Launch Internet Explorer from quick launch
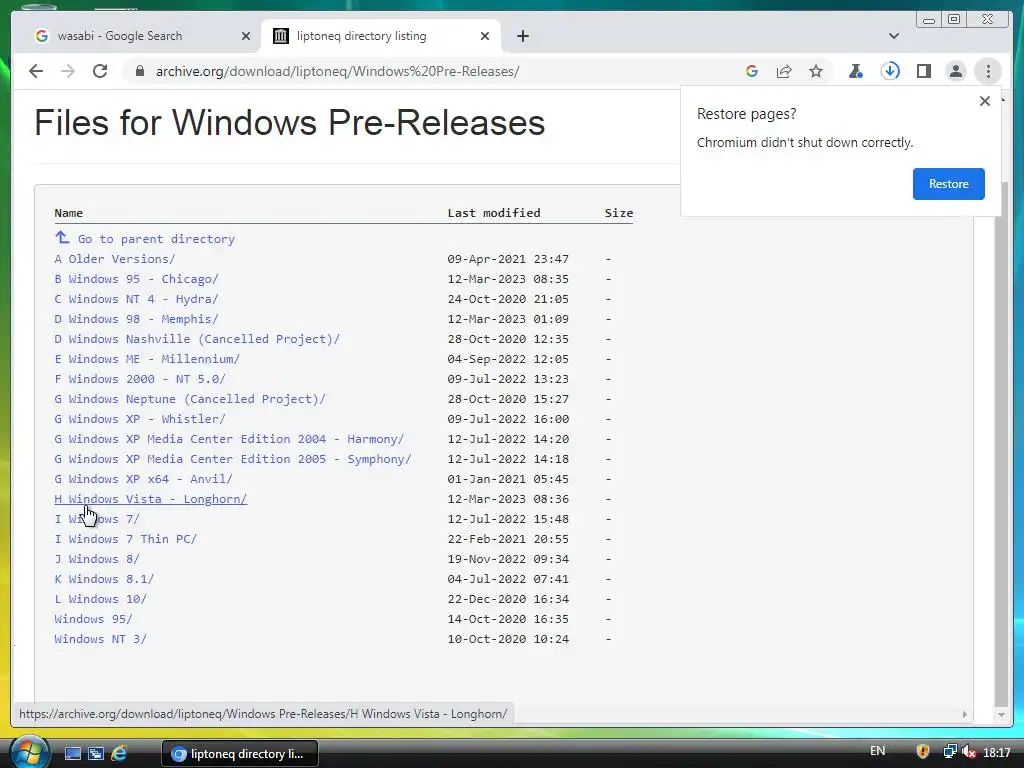This screenshot has height=768, width=1024. tap(119, 754)
